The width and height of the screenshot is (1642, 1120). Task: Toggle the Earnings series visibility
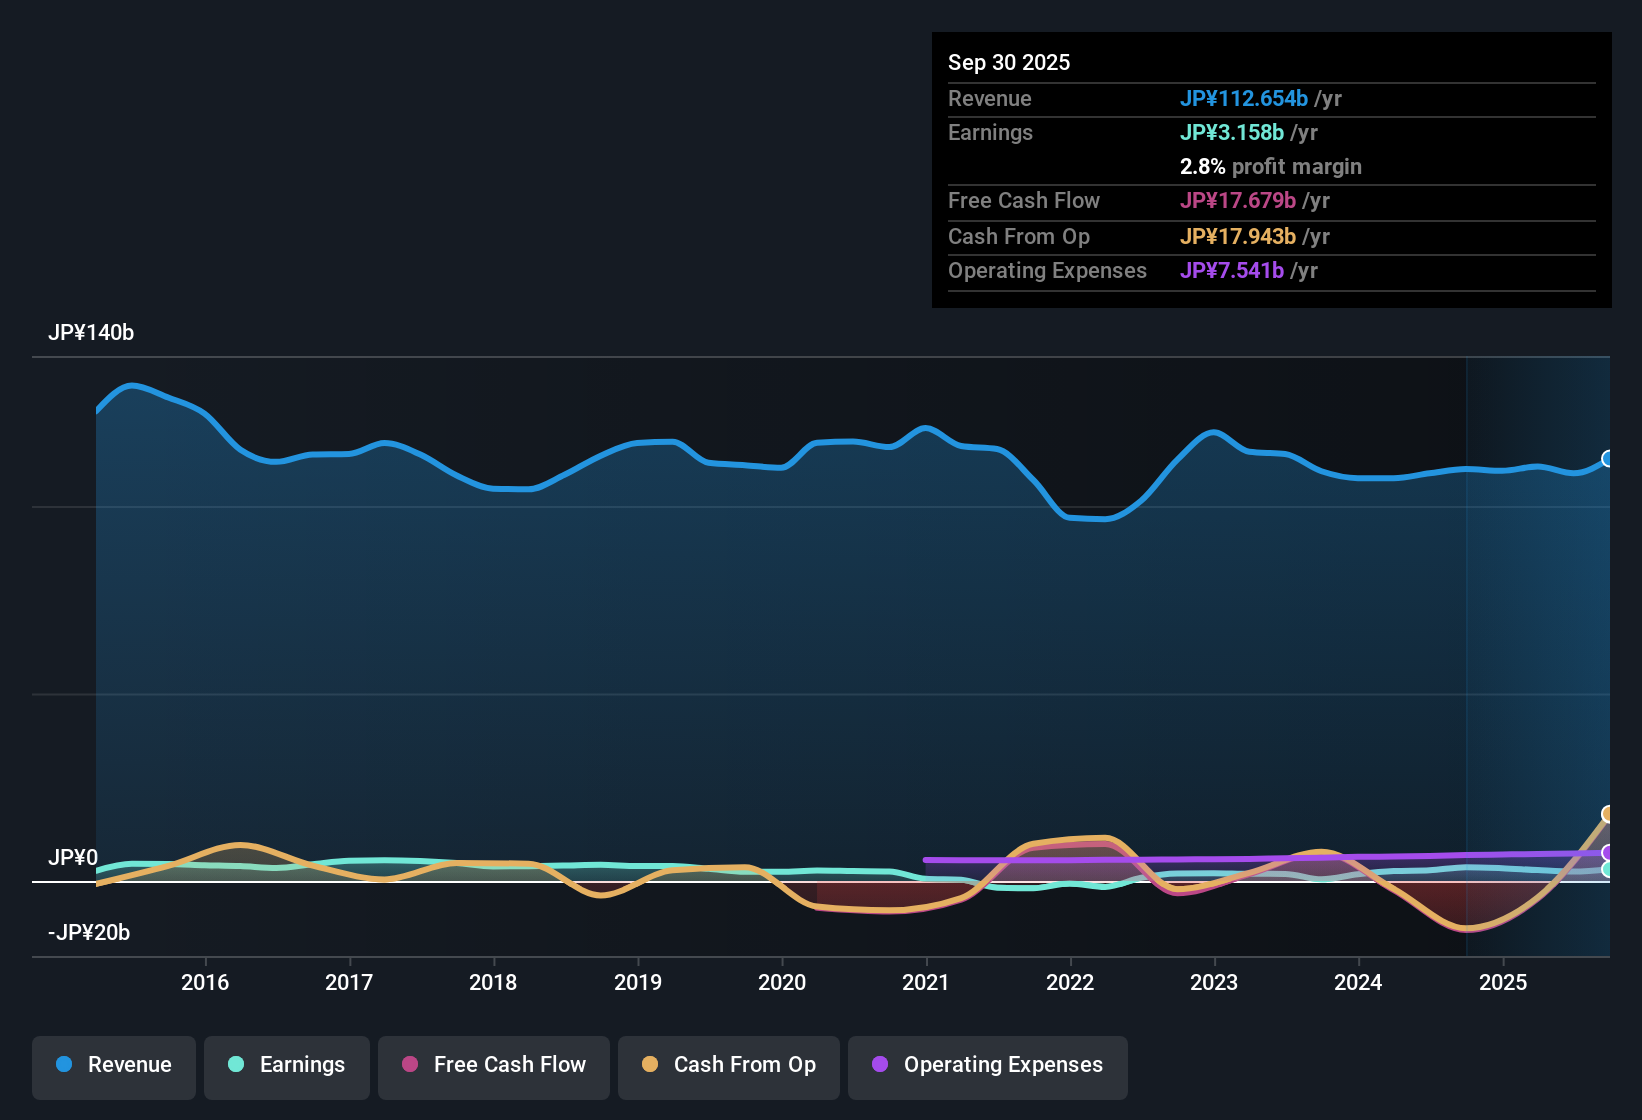(286, 1065)
